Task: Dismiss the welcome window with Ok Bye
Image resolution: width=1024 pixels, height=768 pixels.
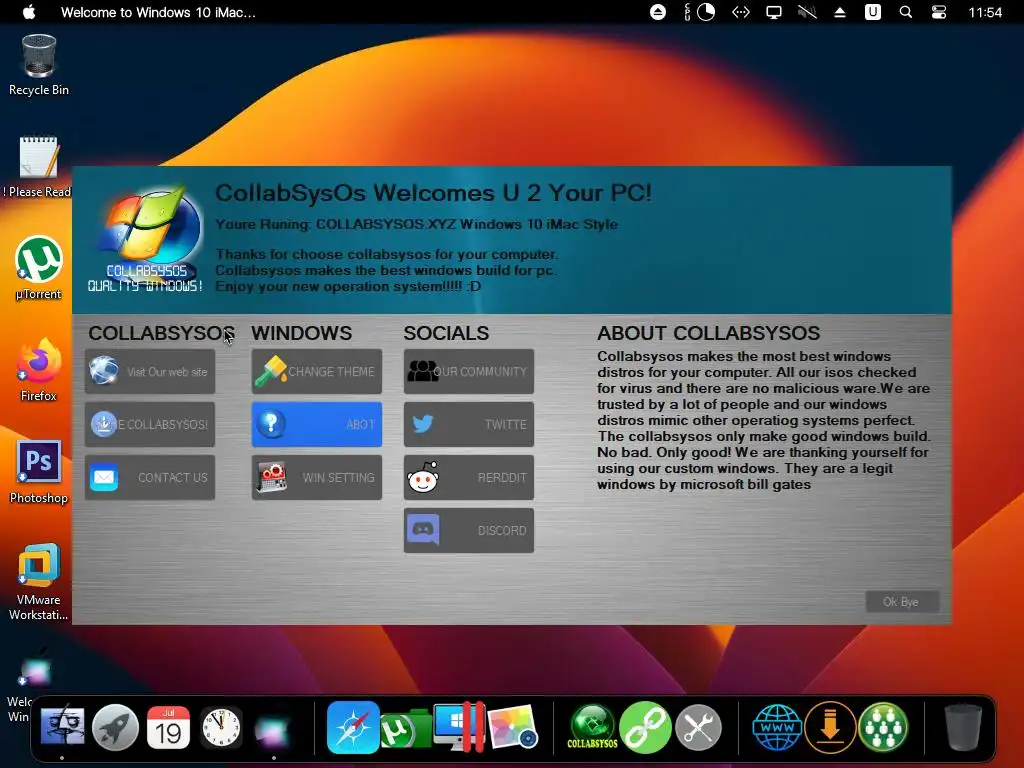Action: 902,601
